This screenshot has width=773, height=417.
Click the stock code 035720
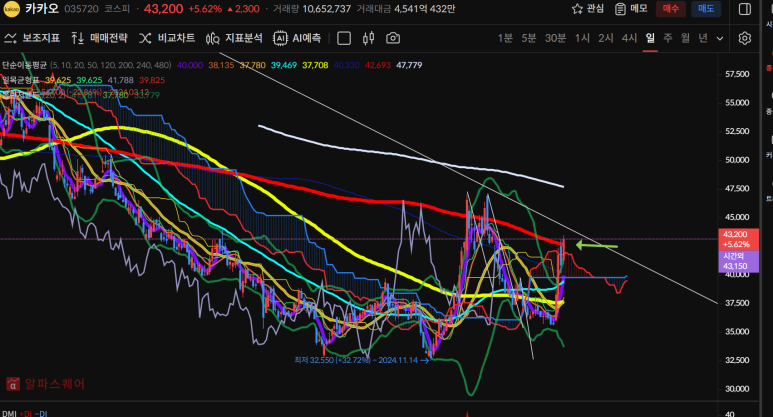point(81,9)
